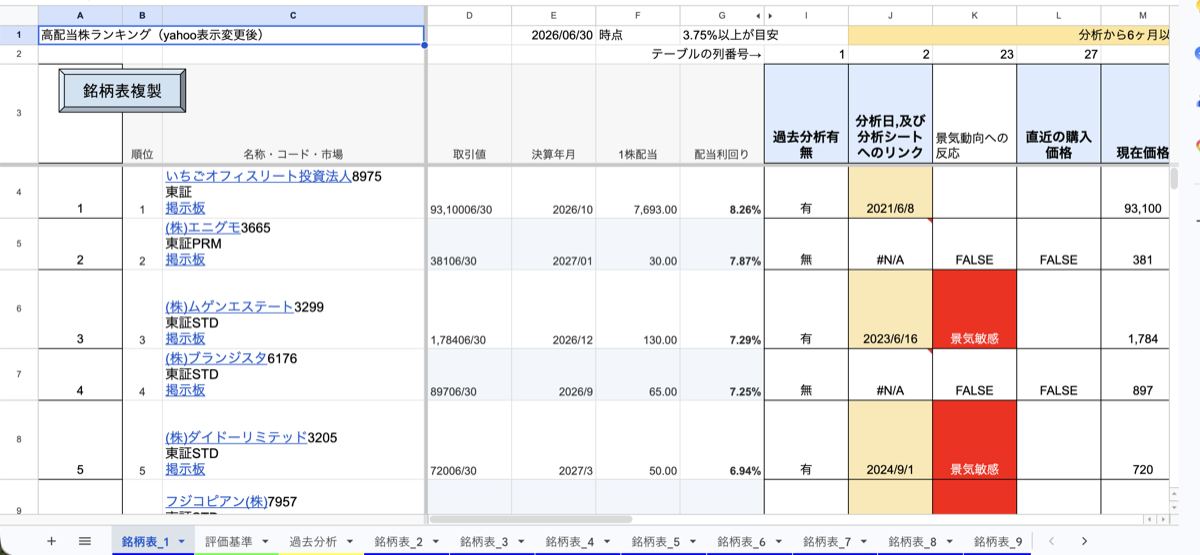
Task: Open the 銘柄表_2 tab dropdown arrow
Action: (x=434, y=542)
